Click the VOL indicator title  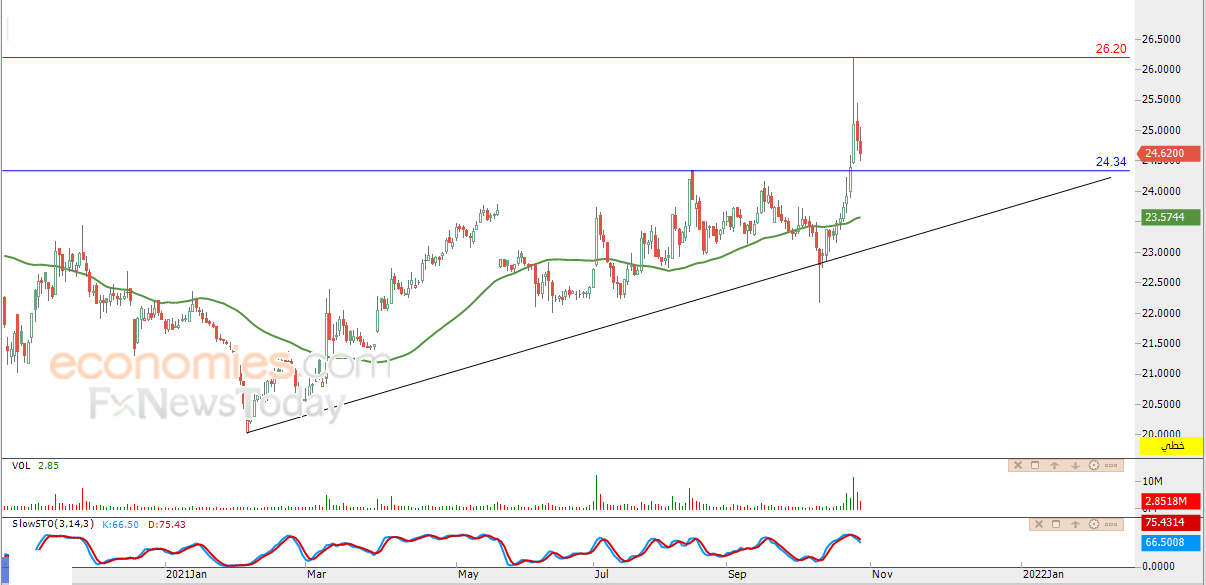coord(21,466)
